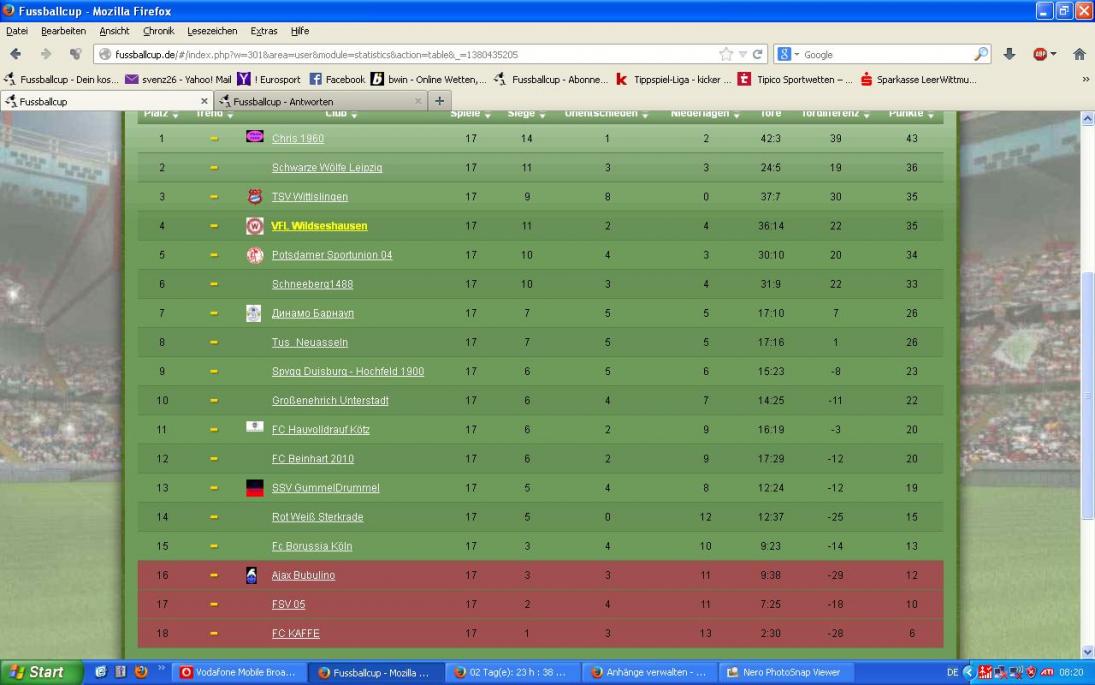
Task: Click the Adblock Plus toolbar icon
Action: pyautogui.click(x=1039, y=54)
